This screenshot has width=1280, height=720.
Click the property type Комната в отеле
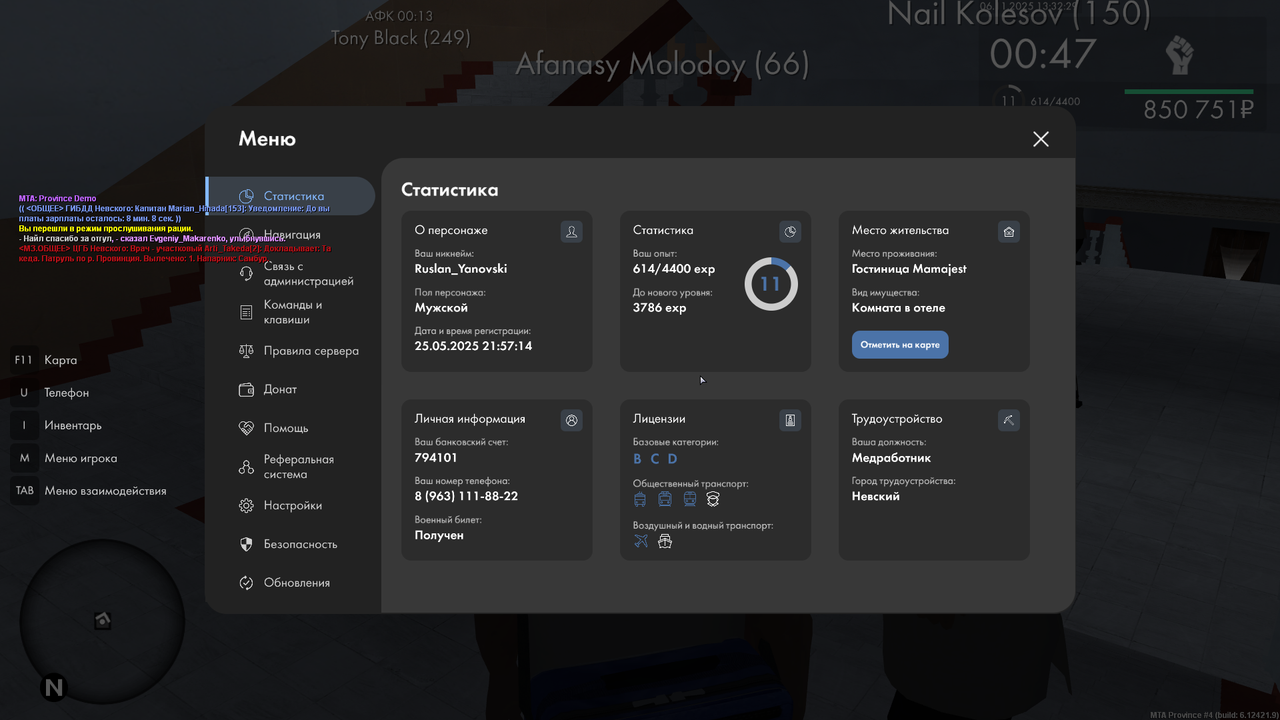(898, 308)
